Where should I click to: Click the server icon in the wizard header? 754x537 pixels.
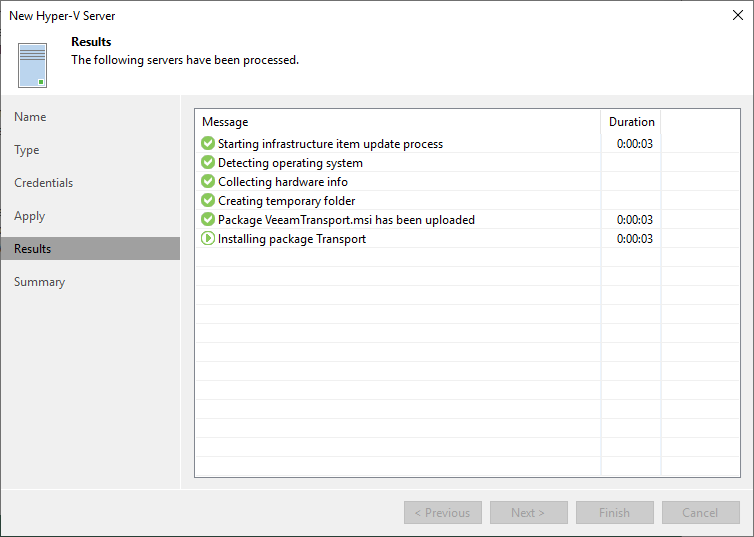coord(32,65)
